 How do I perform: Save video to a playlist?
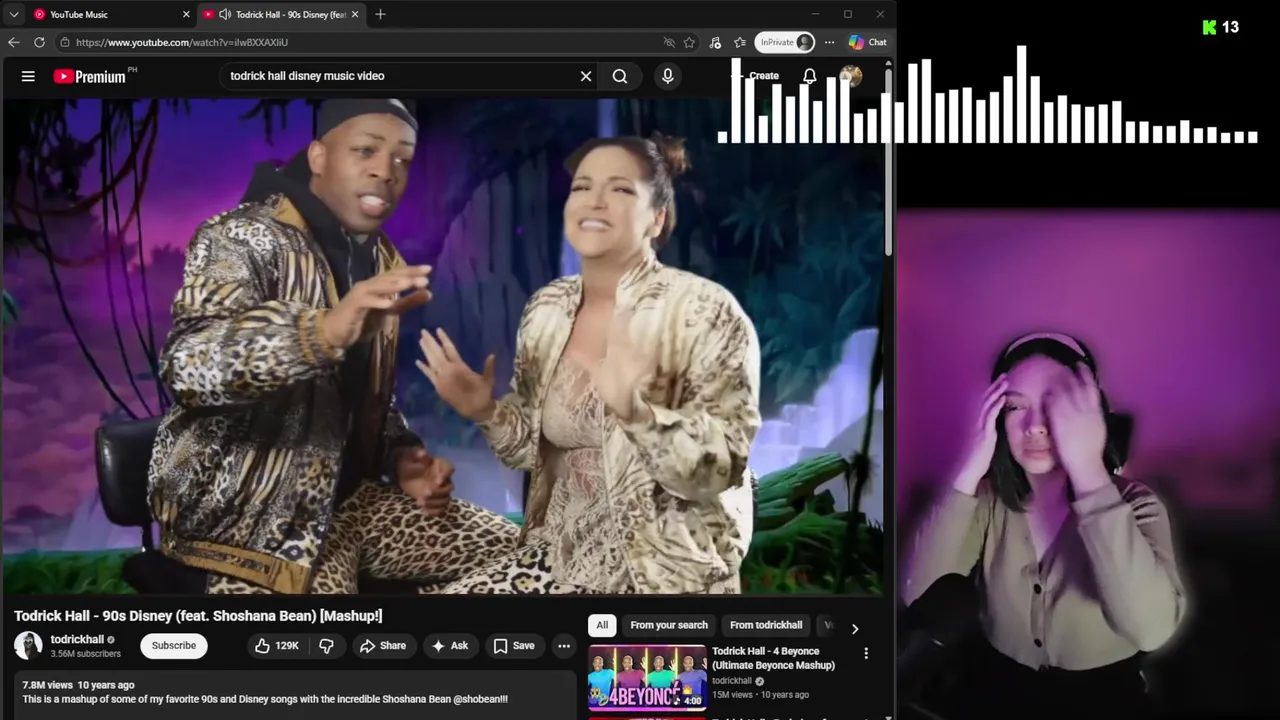(514, 646)
